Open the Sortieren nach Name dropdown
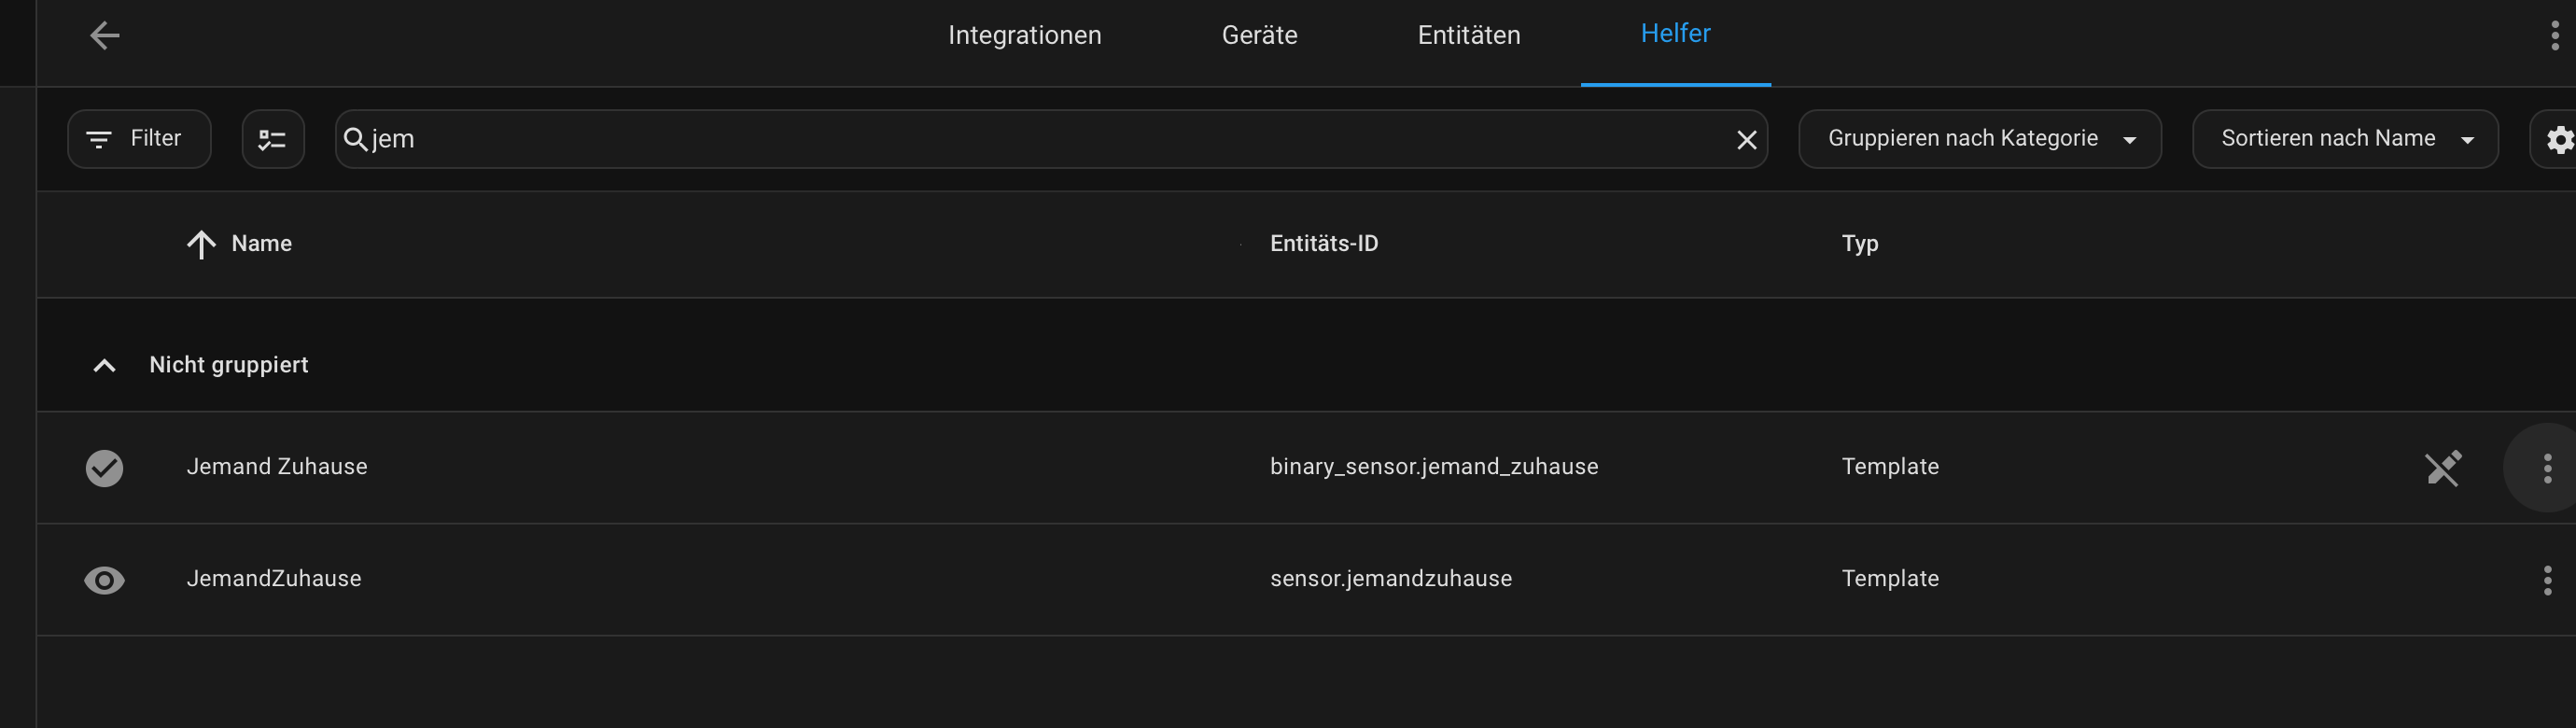Image resolution: width=2576 pixels, height=728 pixels. click(2345, 139)
